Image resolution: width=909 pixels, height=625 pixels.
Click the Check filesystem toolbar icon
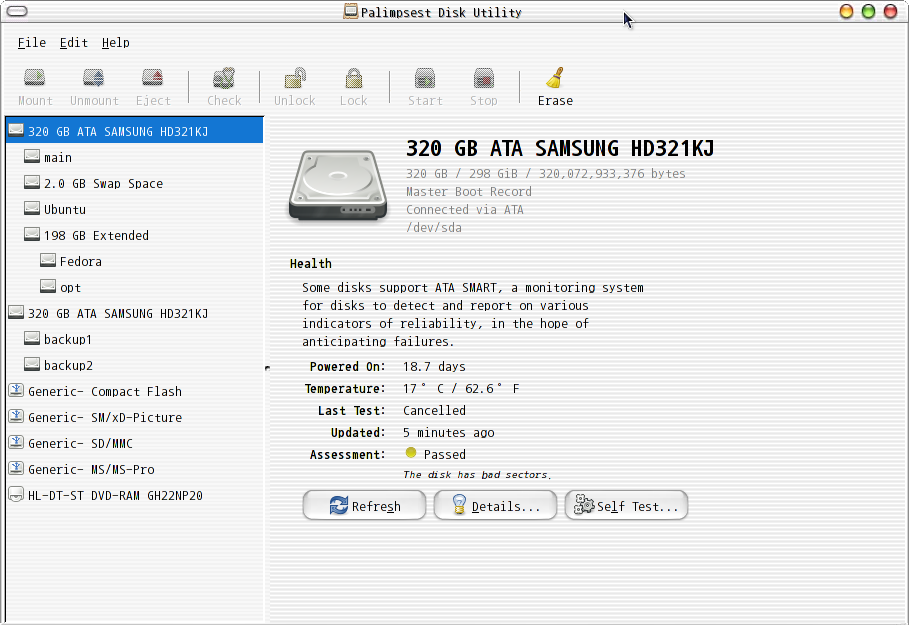[224, 78]
